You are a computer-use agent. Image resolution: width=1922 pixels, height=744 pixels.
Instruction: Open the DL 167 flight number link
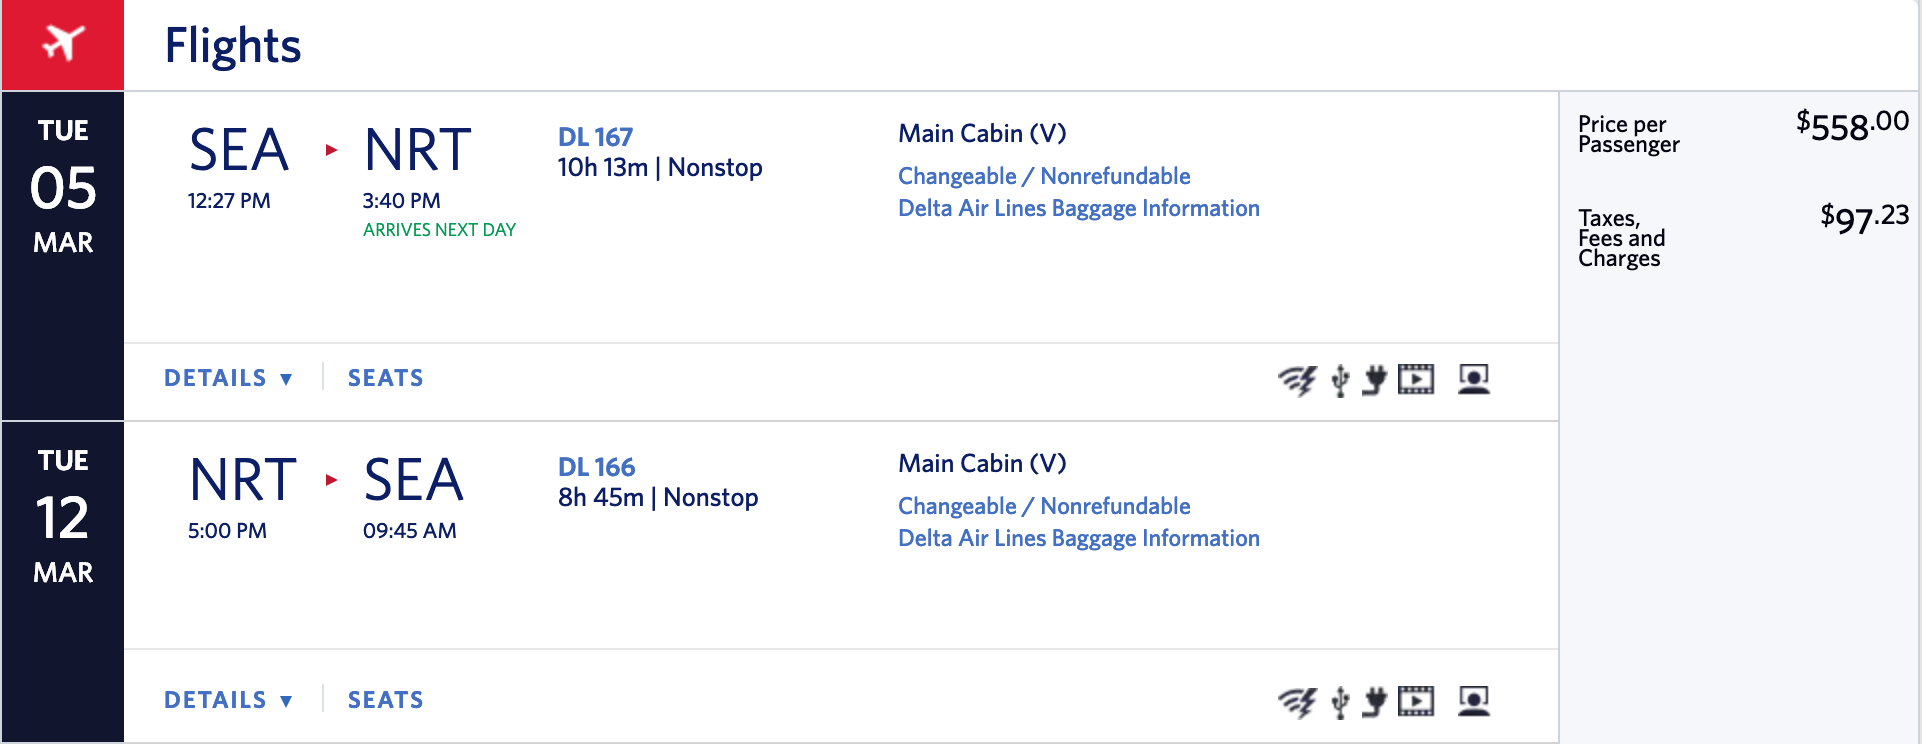point(595,137)
